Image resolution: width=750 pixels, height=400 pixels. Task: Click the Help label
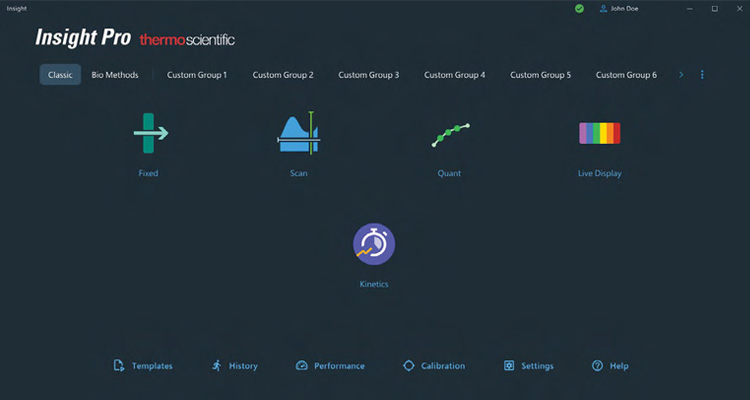[x=619, y=366]
